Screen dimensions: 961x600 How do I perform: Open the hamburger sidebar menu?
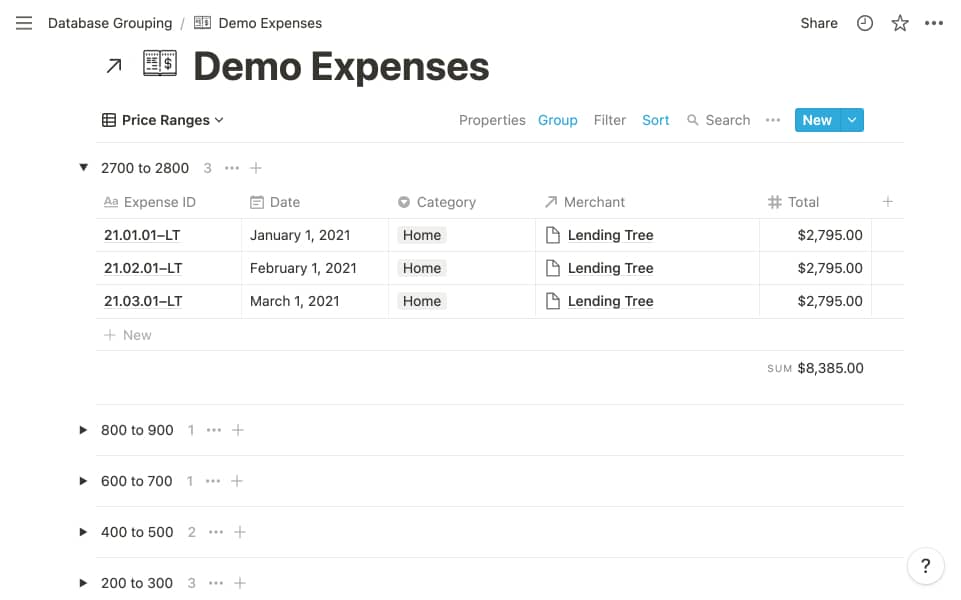point(24,23)
